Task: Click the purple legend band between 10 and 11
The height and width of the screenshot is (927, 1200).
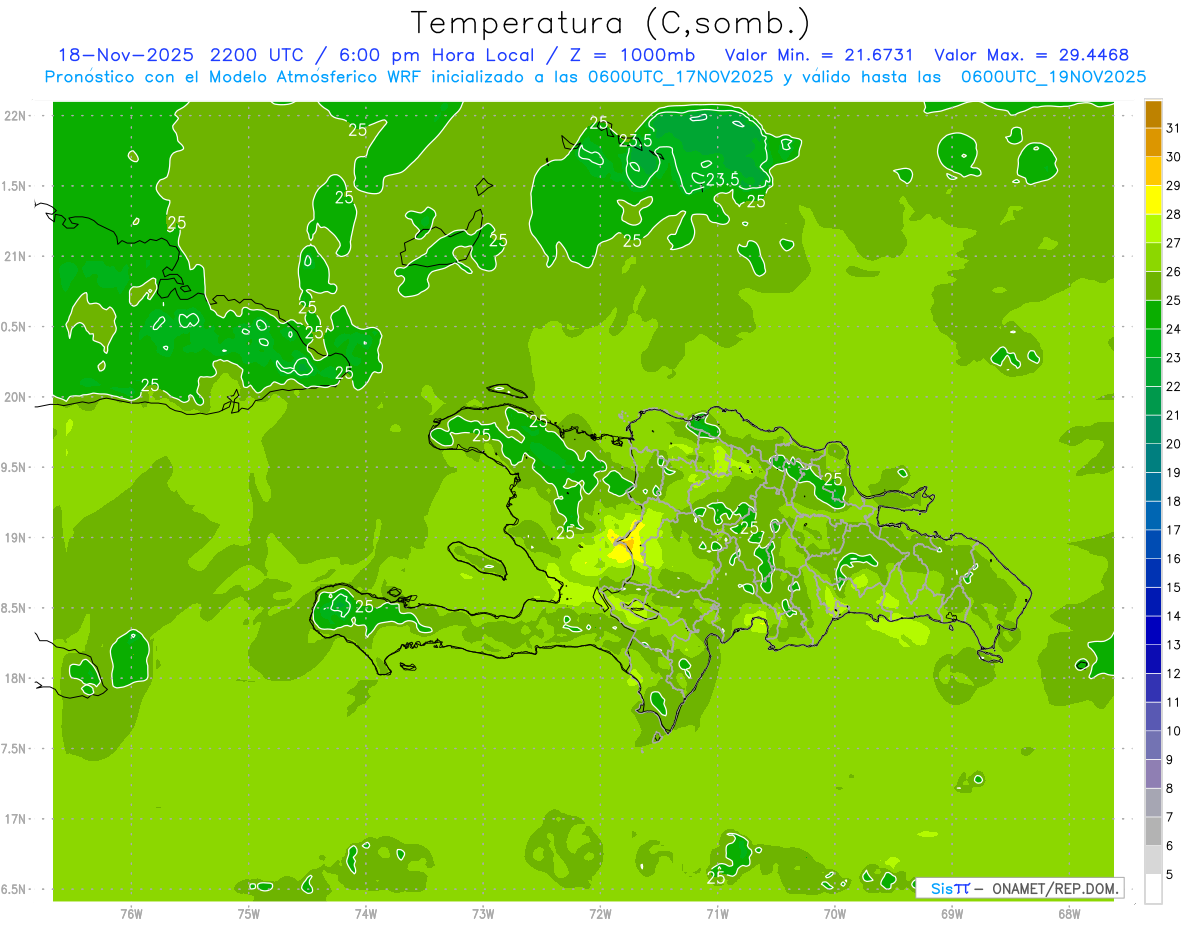Action: coord(1153,717)
